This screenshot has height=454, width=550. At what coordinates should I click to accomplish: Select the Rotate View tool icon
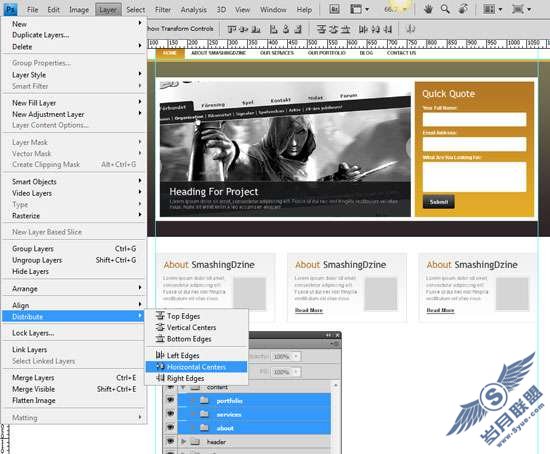pos(463,9)
